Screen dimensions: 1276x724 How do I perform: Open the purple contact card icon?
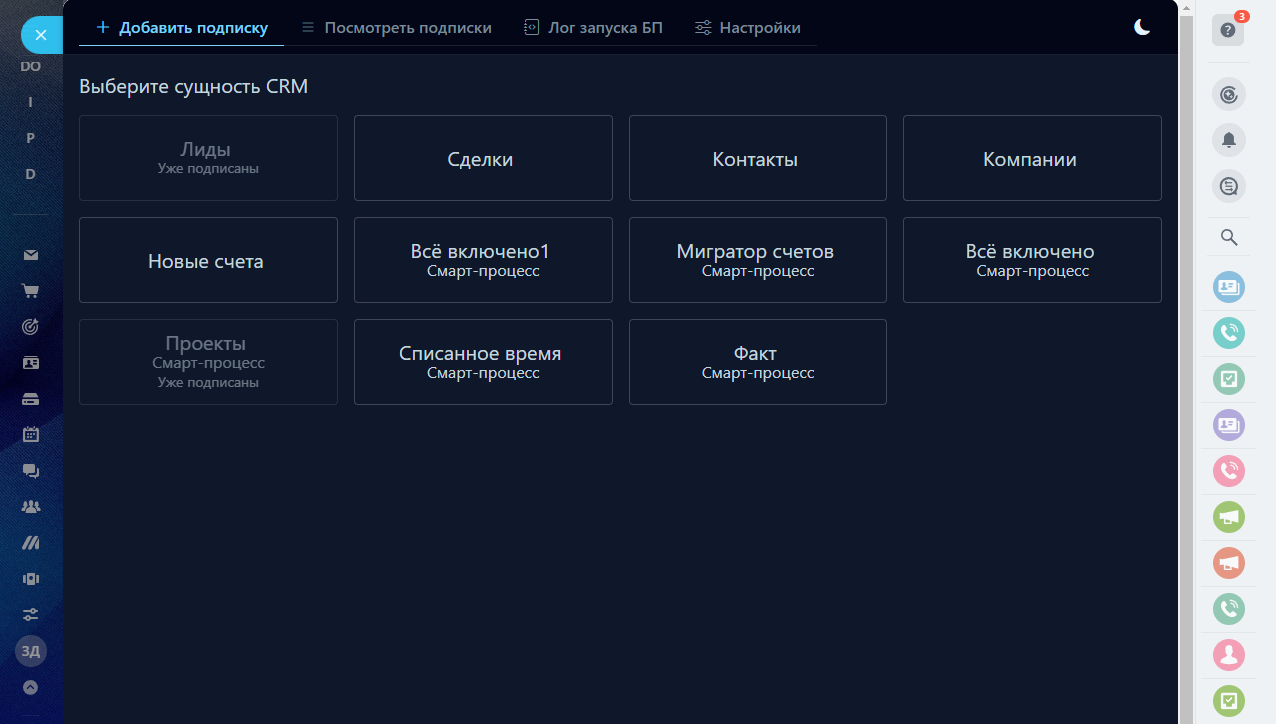(1228, 425)
